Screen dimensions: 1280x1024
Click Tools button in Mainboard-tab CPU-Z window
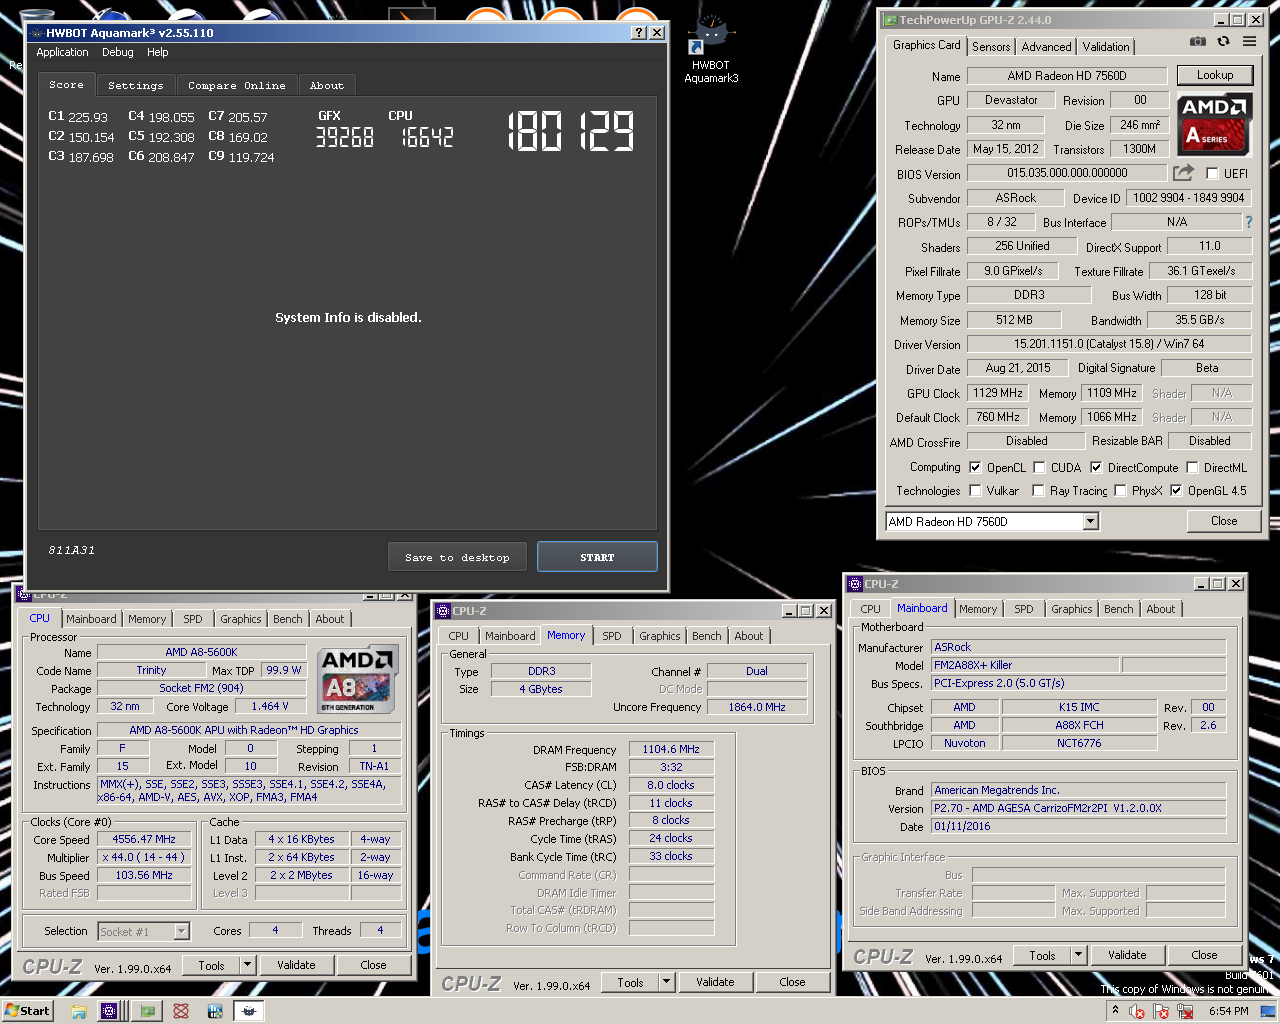1042,955
